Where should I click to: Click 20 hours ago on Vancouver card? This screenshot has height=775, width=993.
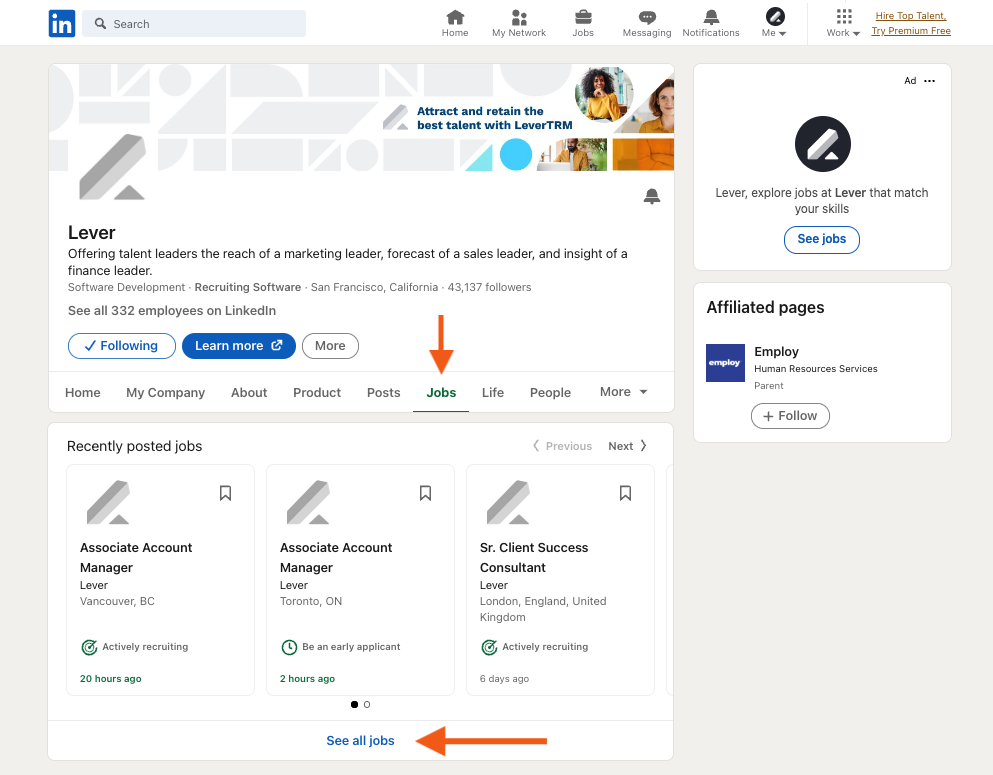click(110, 679)
